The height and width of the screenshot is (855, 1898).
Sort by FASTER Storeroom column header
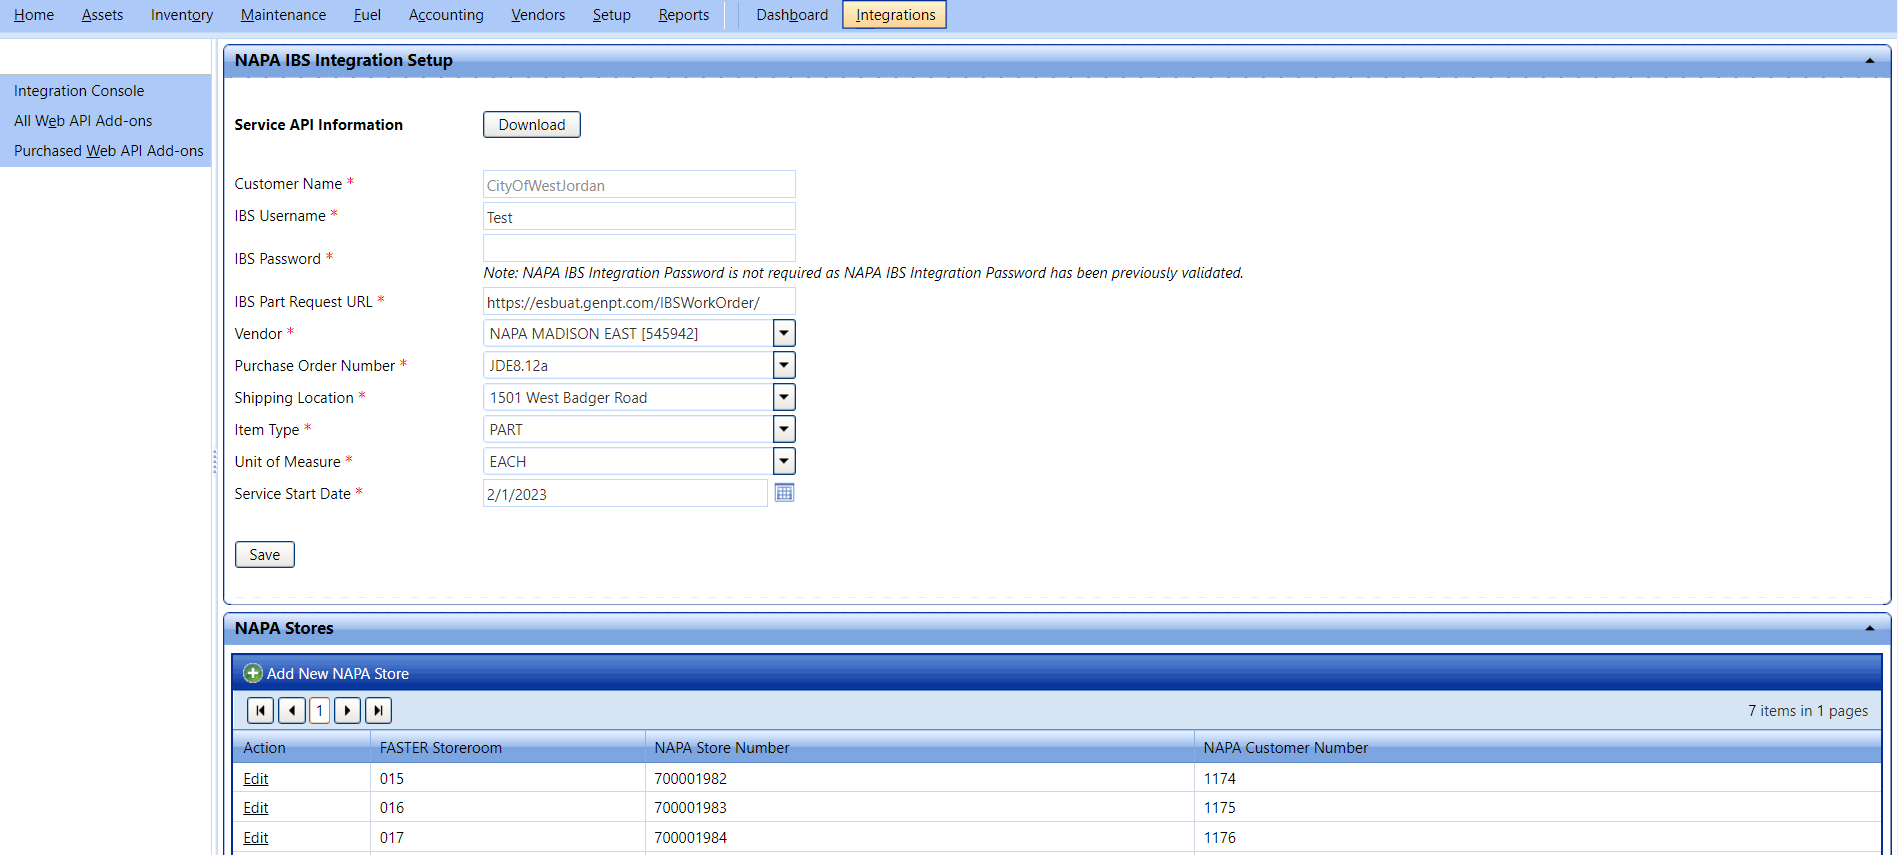[x=441, y=748]
